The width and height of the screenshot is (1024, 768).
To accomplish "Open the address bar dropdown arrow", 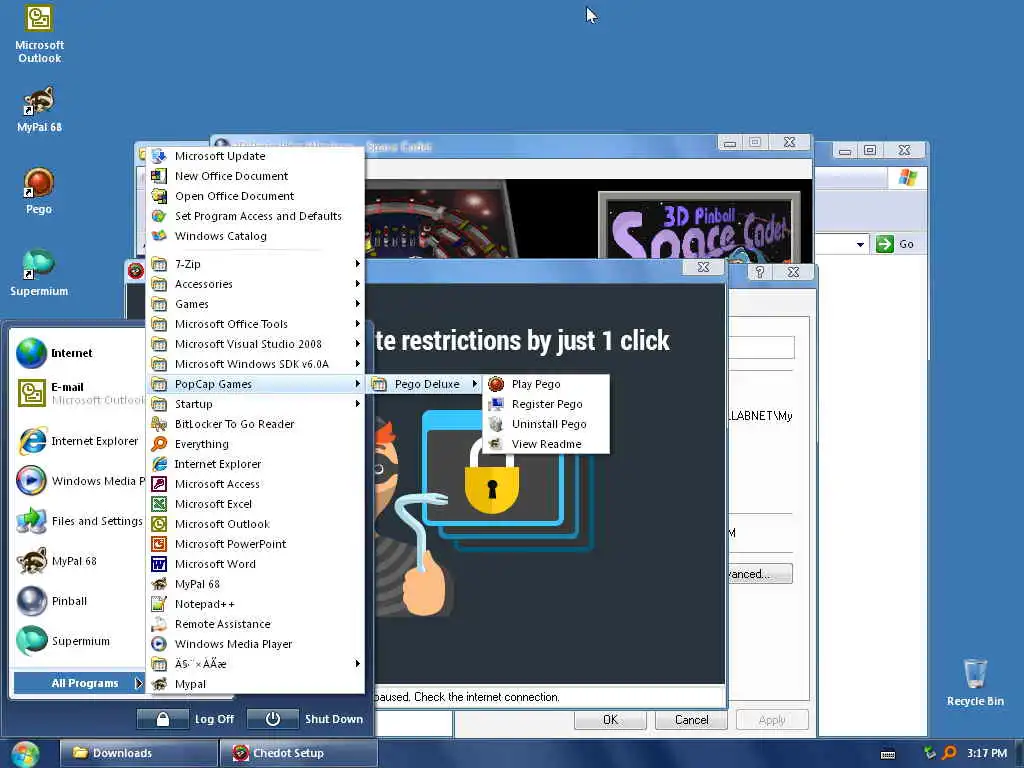I will coord(860,244).
